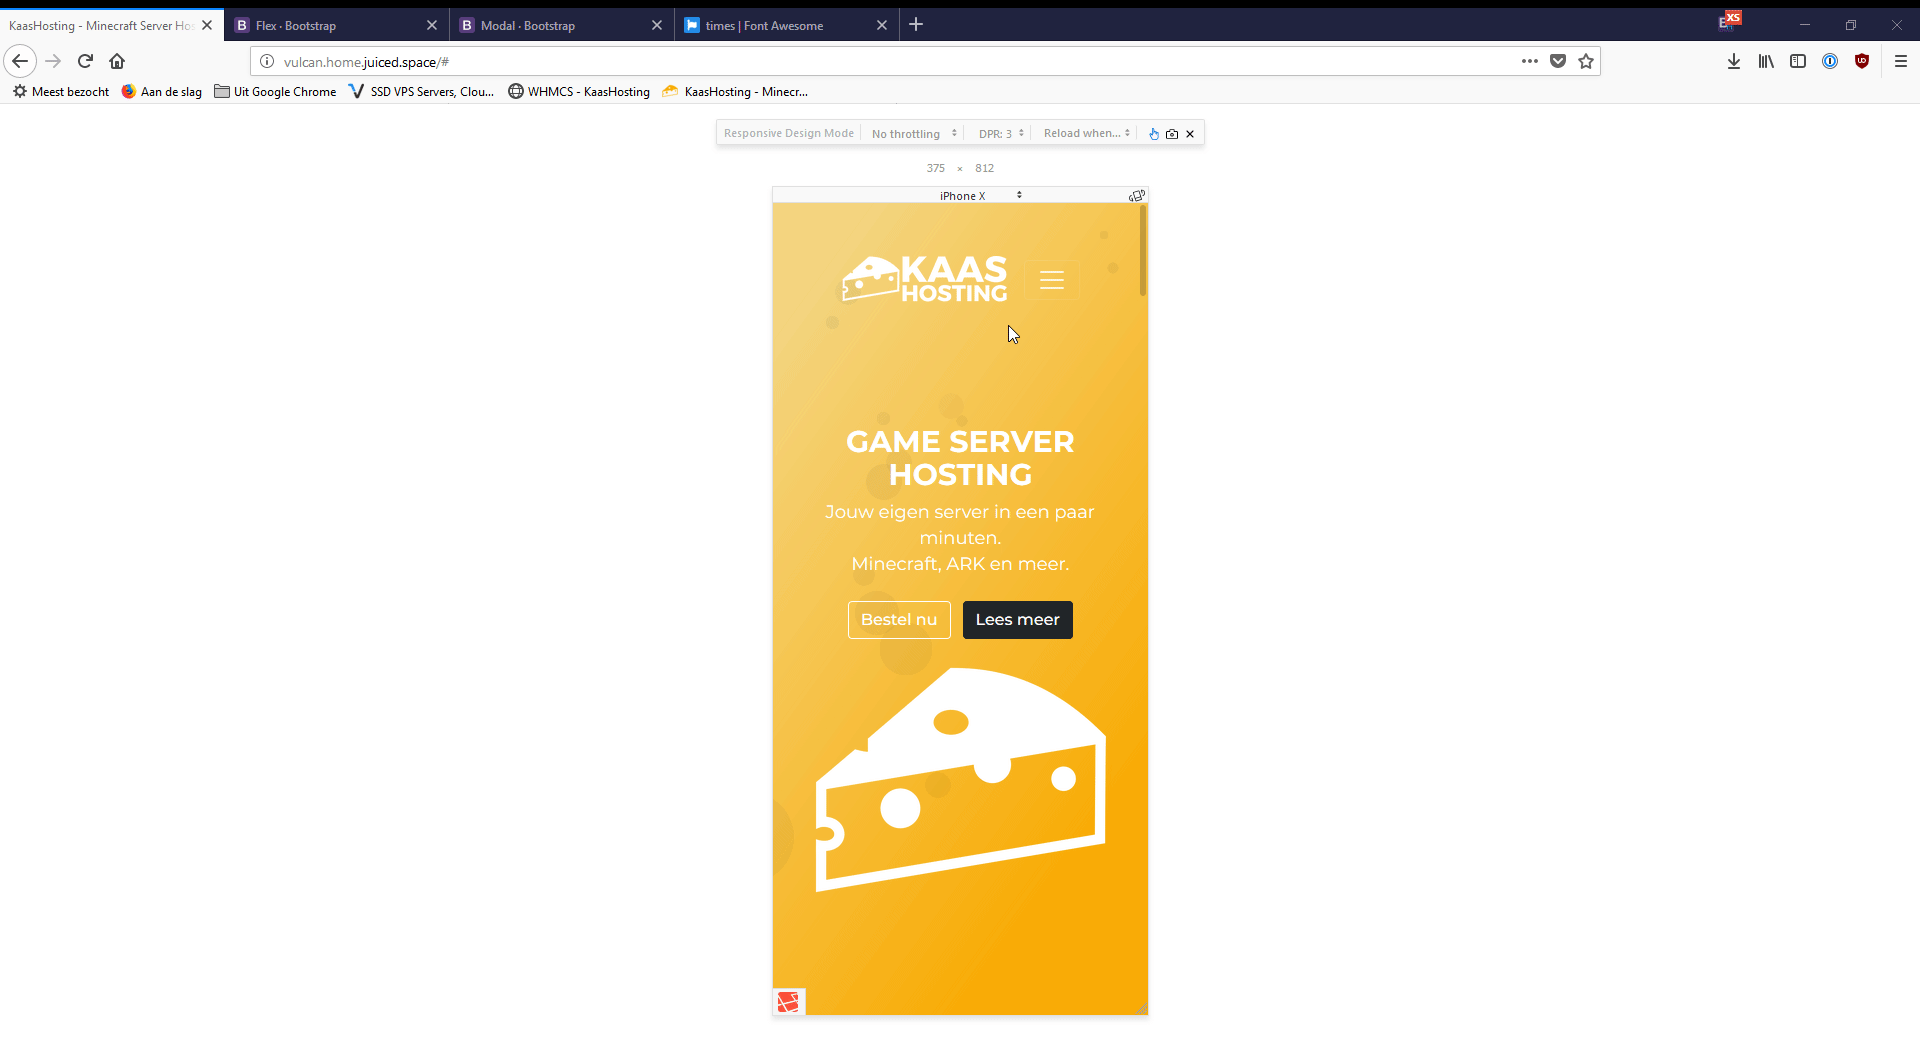1920x1048 pixels.
Task: Click the Lees meer button
Action: pos(1017,620)
